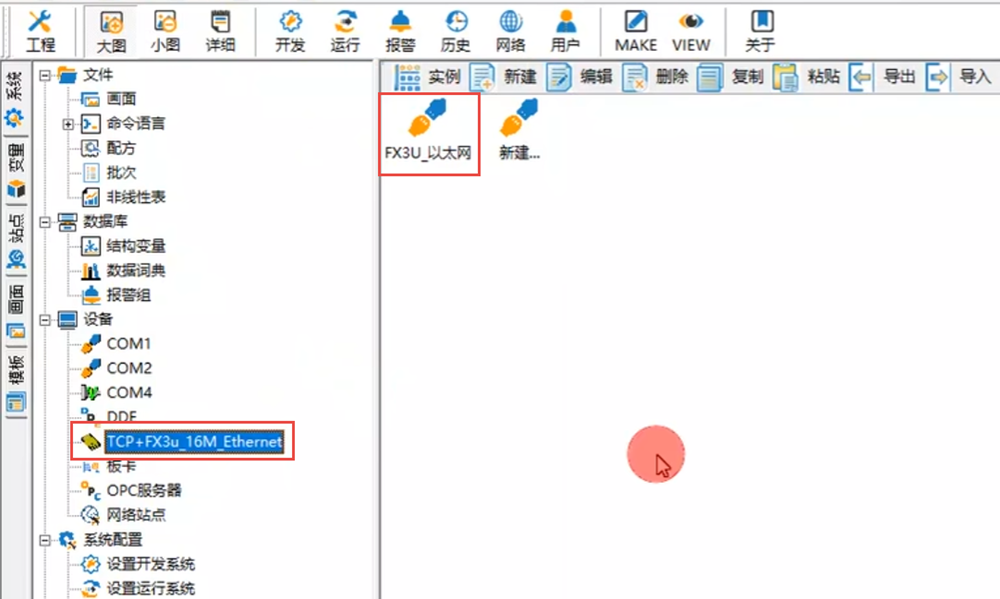Click 编辑 in the content toolbar
Viewport: 1000px width, 599px height.
[579, 77]
